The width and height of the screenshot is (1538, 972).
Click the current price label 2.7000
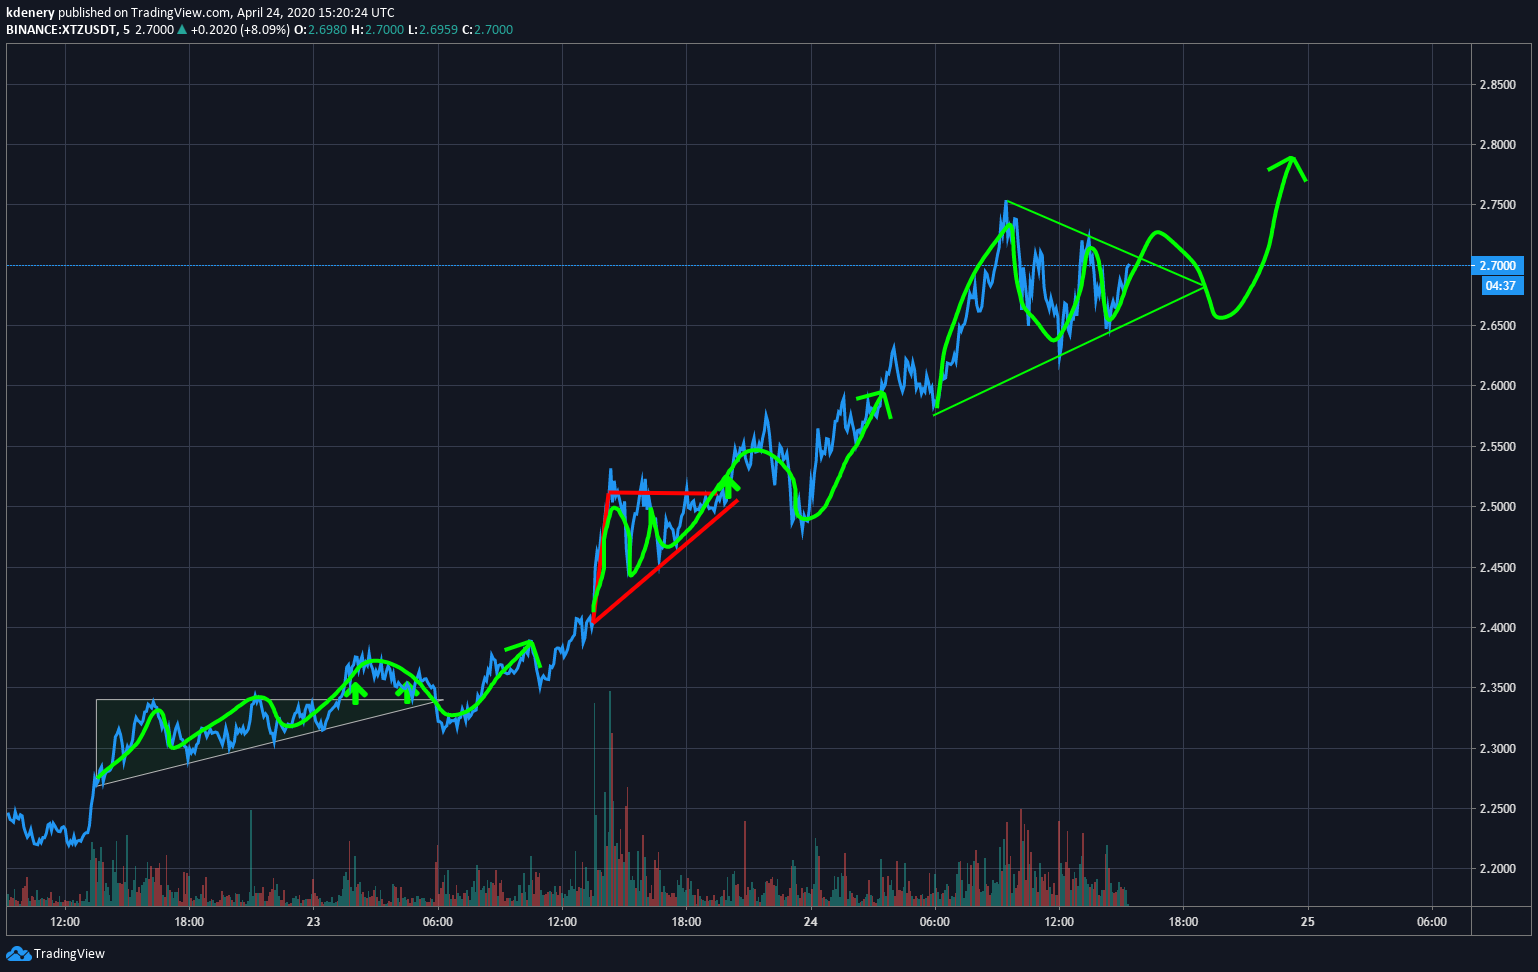pos(1498,266)
